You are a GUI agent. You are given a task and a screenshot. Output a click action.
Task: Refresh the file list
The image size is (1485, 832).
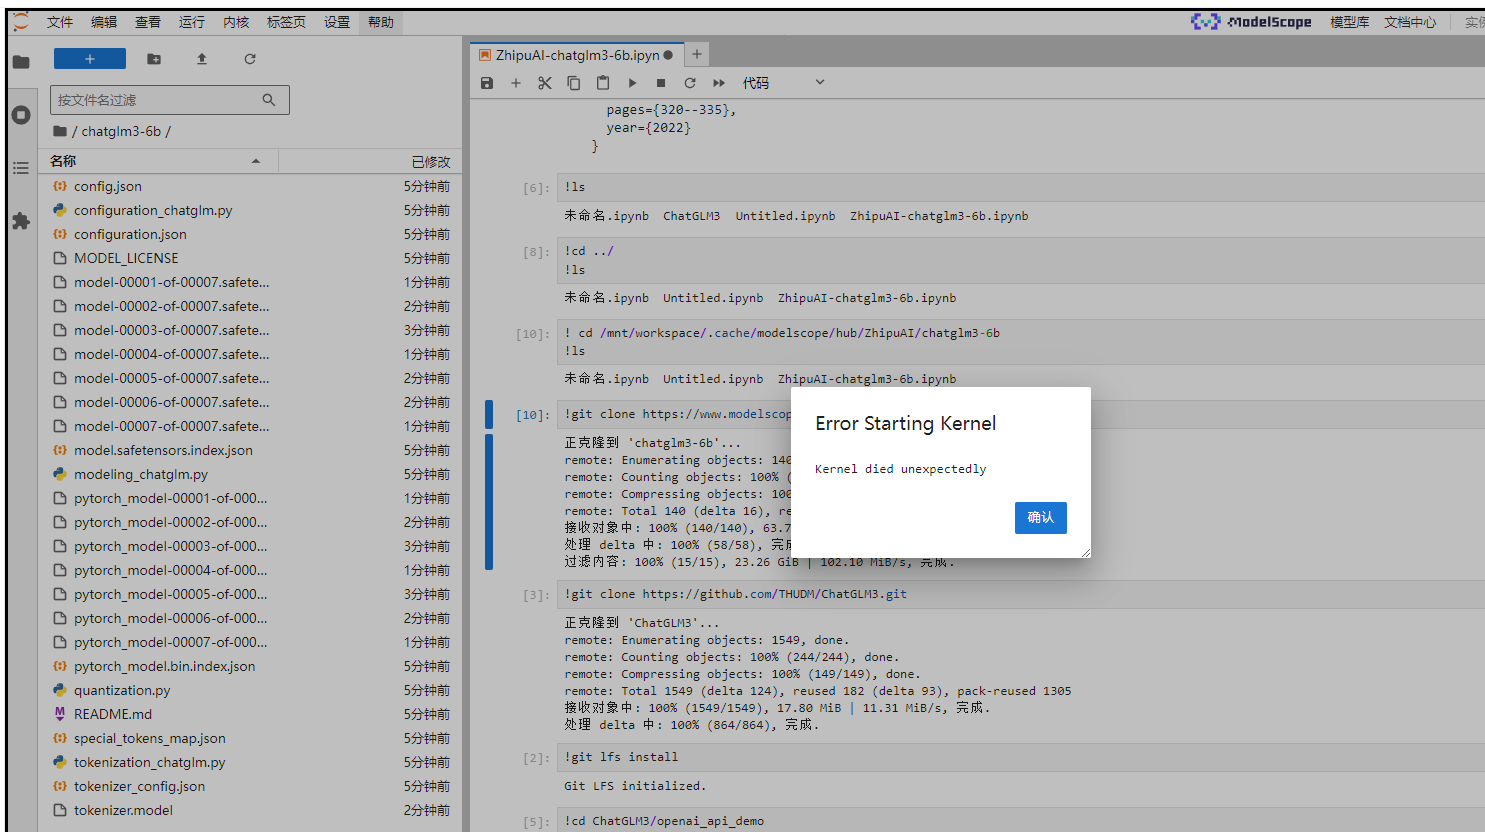(250, 59)
